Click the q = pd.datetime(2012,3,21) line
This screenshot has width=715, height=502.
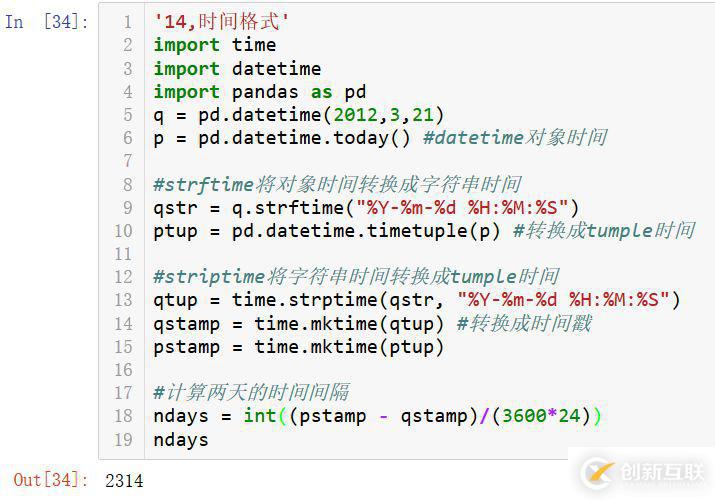(299, 115)
